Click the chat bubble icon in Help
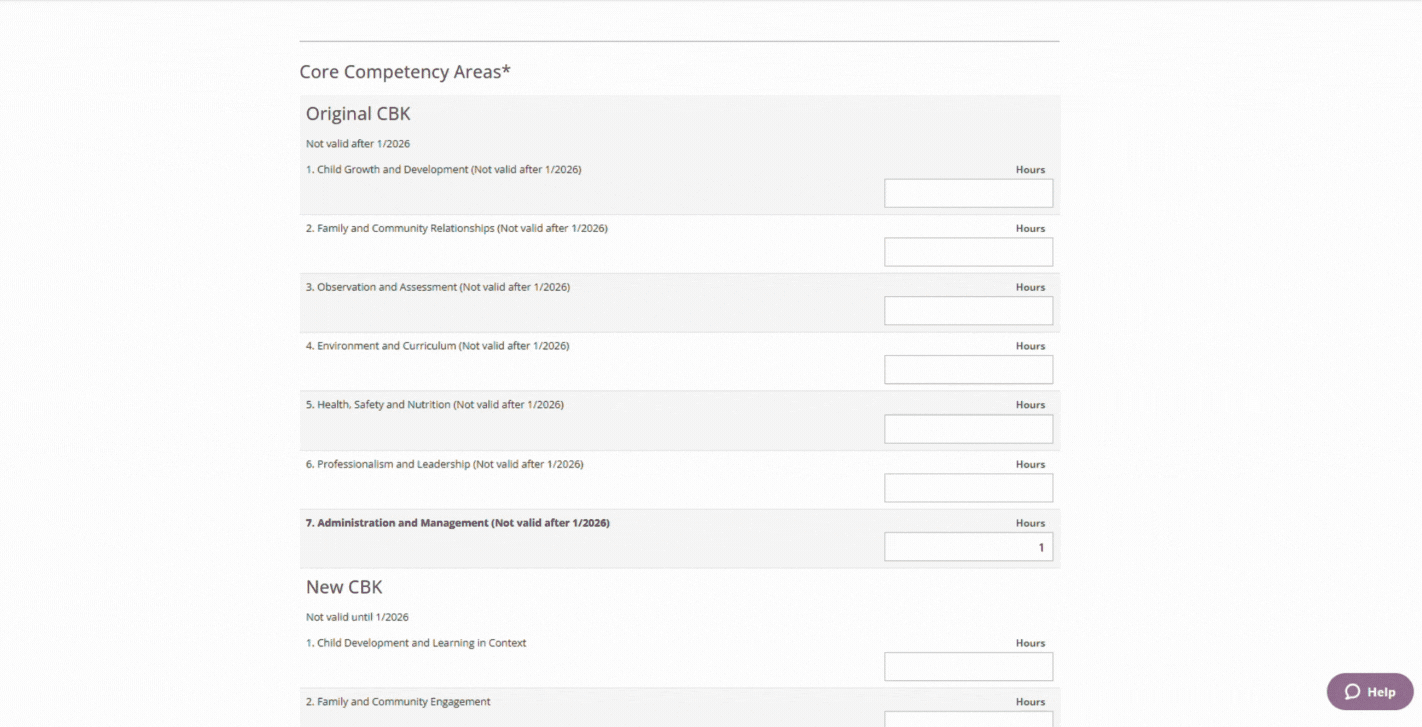This screenshot has width=1422, height=727. (1352, 692)
